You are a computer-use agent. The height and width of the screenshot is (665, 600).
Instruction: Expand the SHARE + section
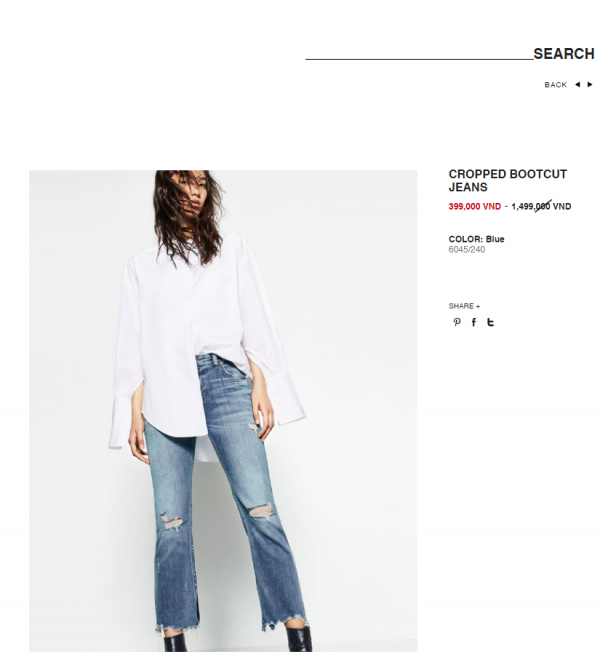464,306
